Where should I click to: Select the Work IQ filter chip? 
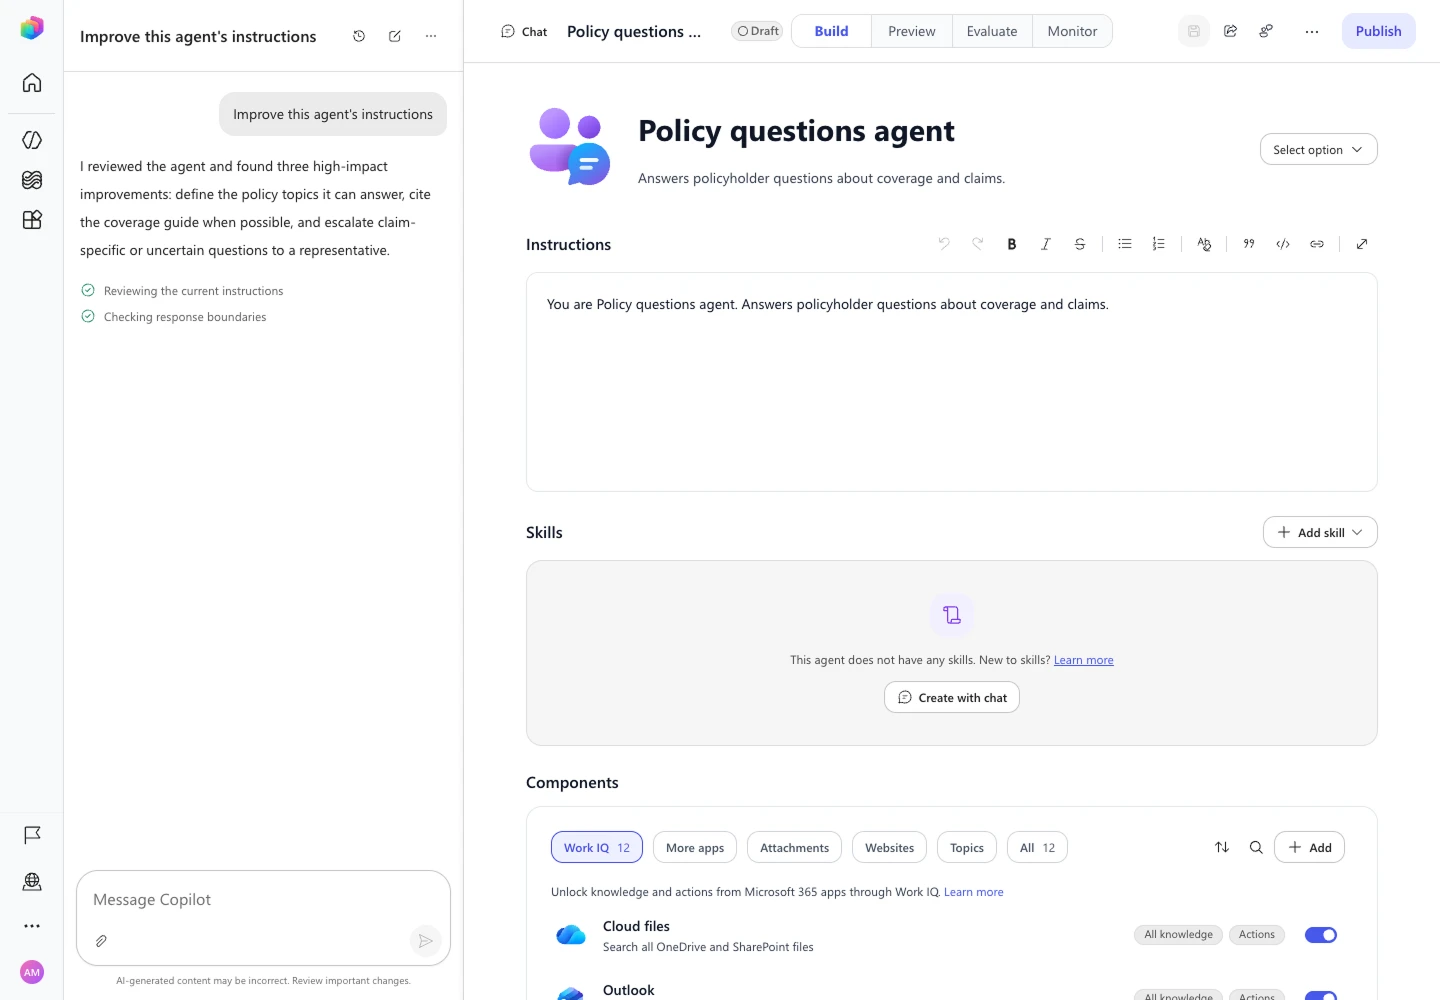coord(597,847)
